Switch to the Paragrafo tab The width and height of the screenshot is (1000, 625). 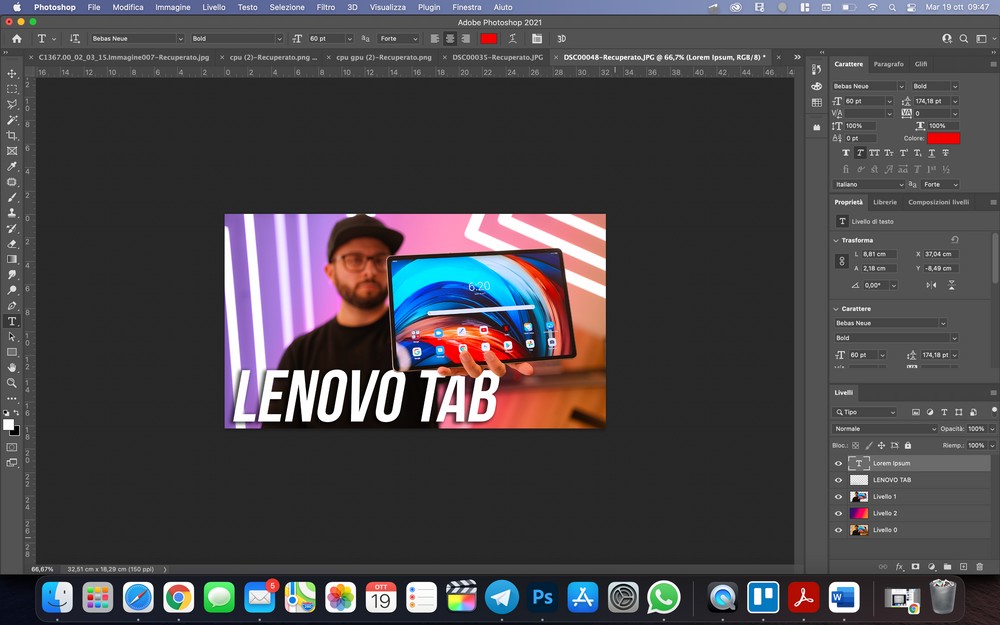pos(888,64)
